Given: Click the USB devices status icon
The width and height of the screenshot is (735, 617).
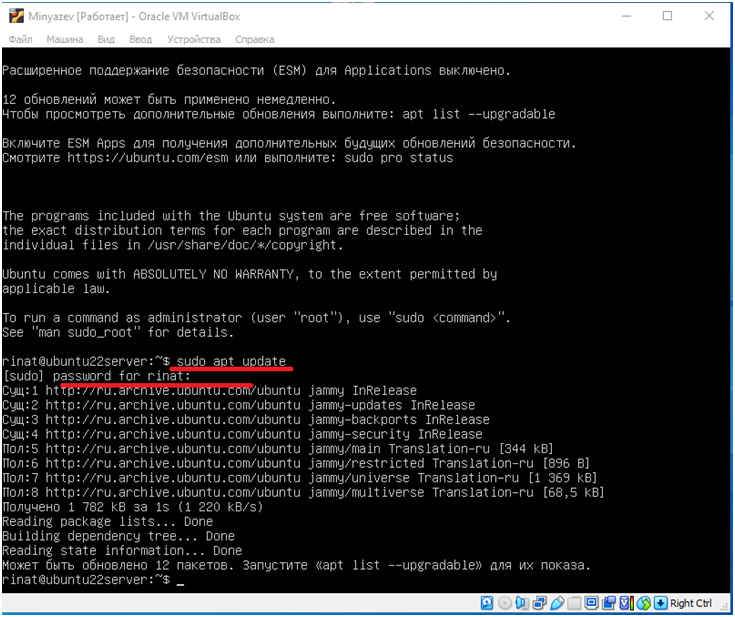Looking at the screenshot, I should click(x=557, y=603).
